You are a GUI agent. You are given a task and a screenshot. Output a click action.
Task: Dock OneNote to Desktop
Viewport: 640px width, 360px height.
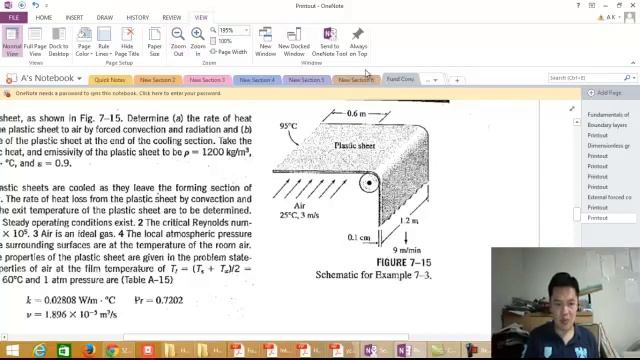pos(59,42)
